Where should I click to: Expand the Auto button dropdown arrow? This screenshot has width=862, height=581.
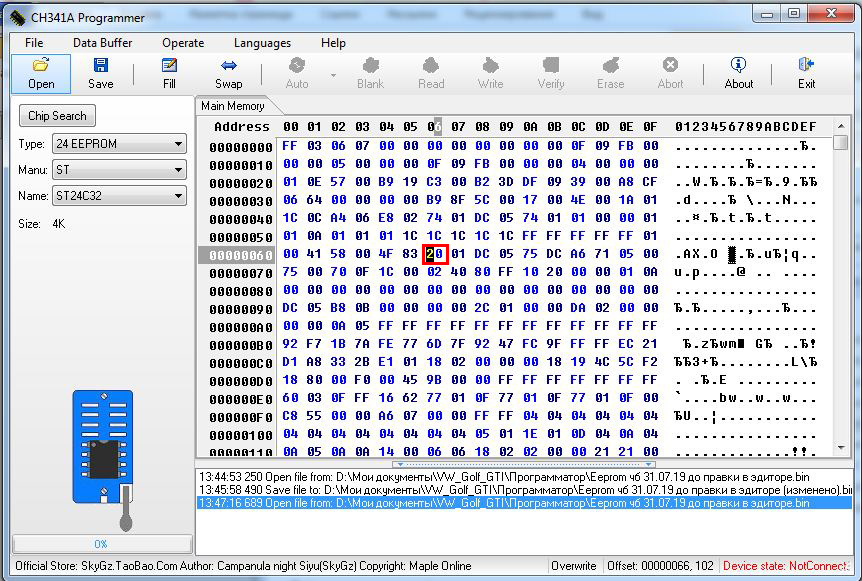coord(333,75)
